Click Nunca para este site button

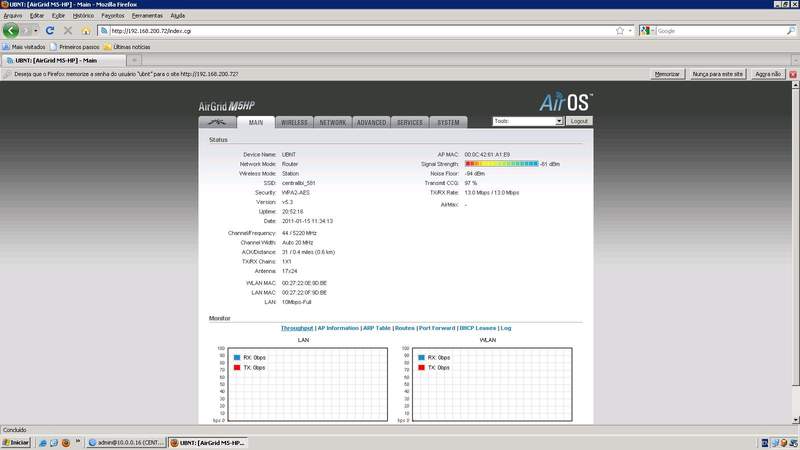717,74
